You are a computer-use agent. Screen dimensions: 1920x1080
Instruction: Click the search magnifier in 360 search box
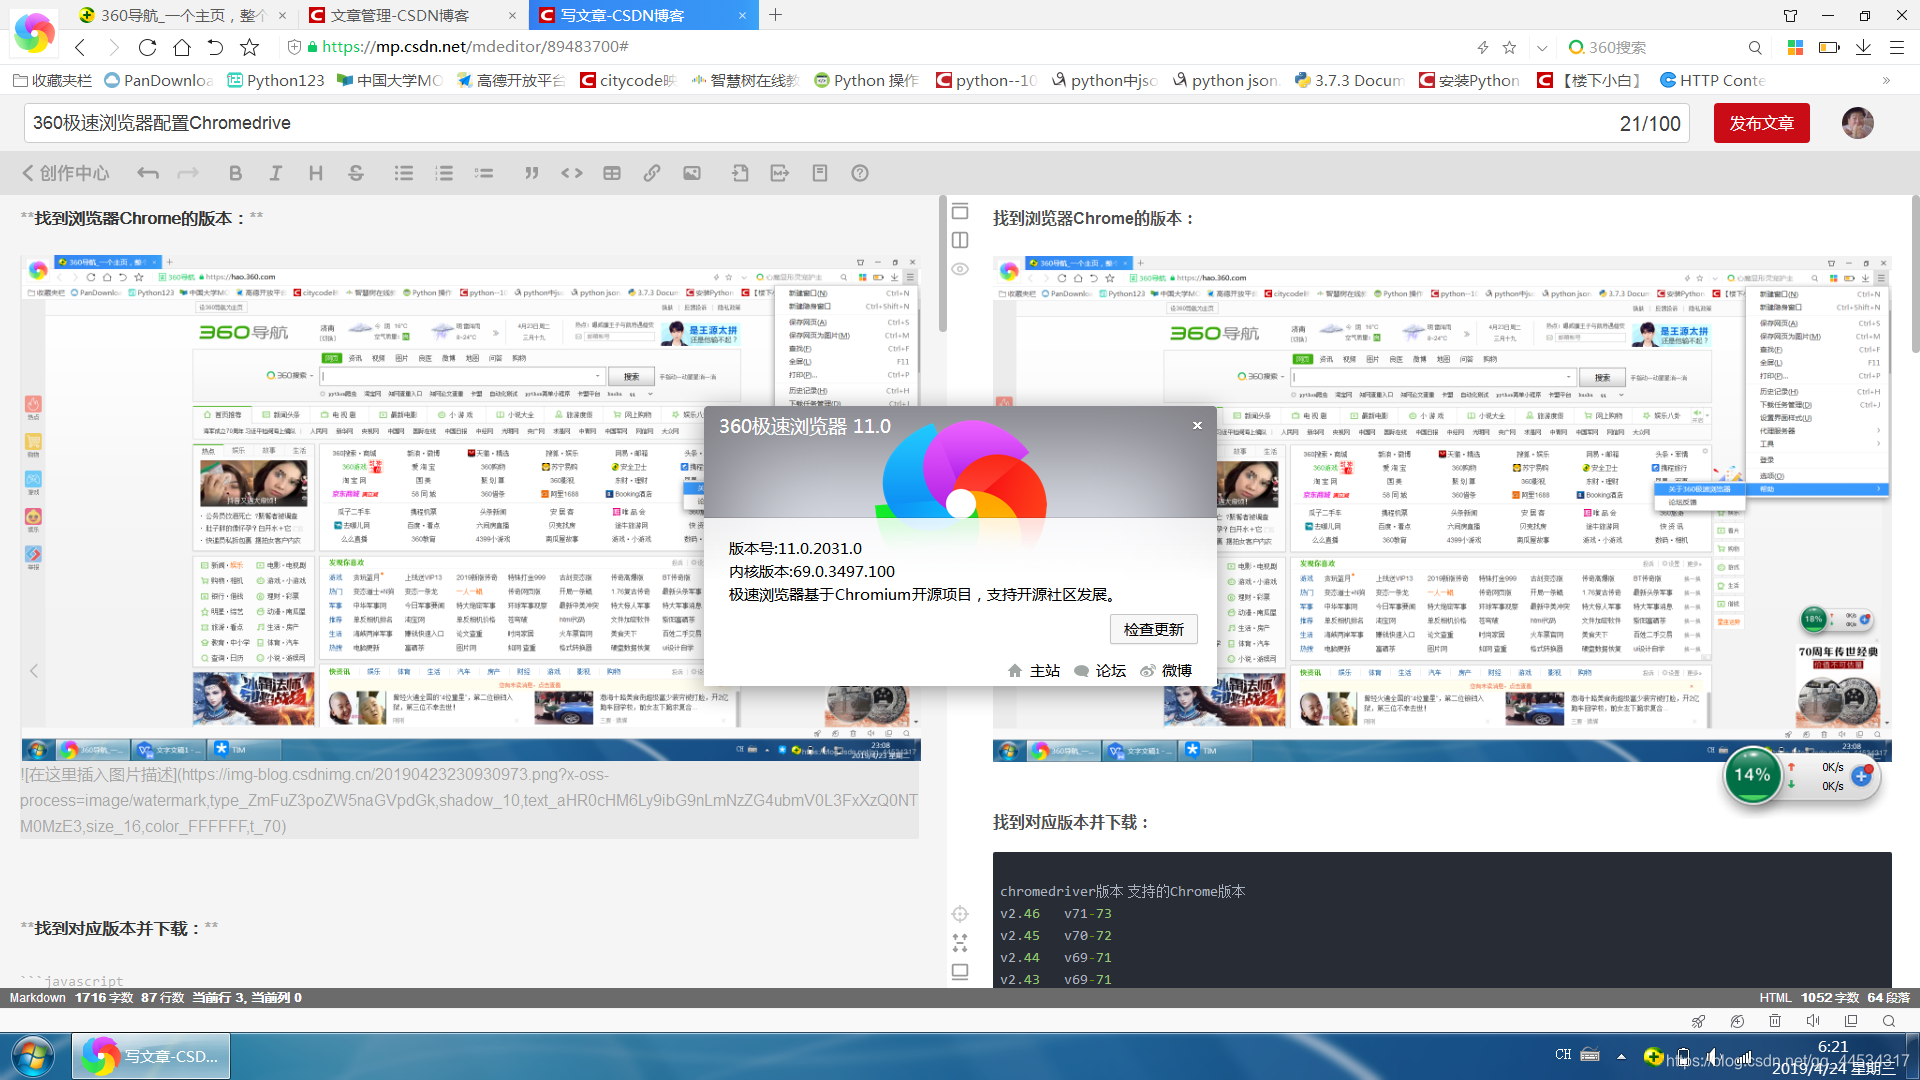[x=1755, y=47]
